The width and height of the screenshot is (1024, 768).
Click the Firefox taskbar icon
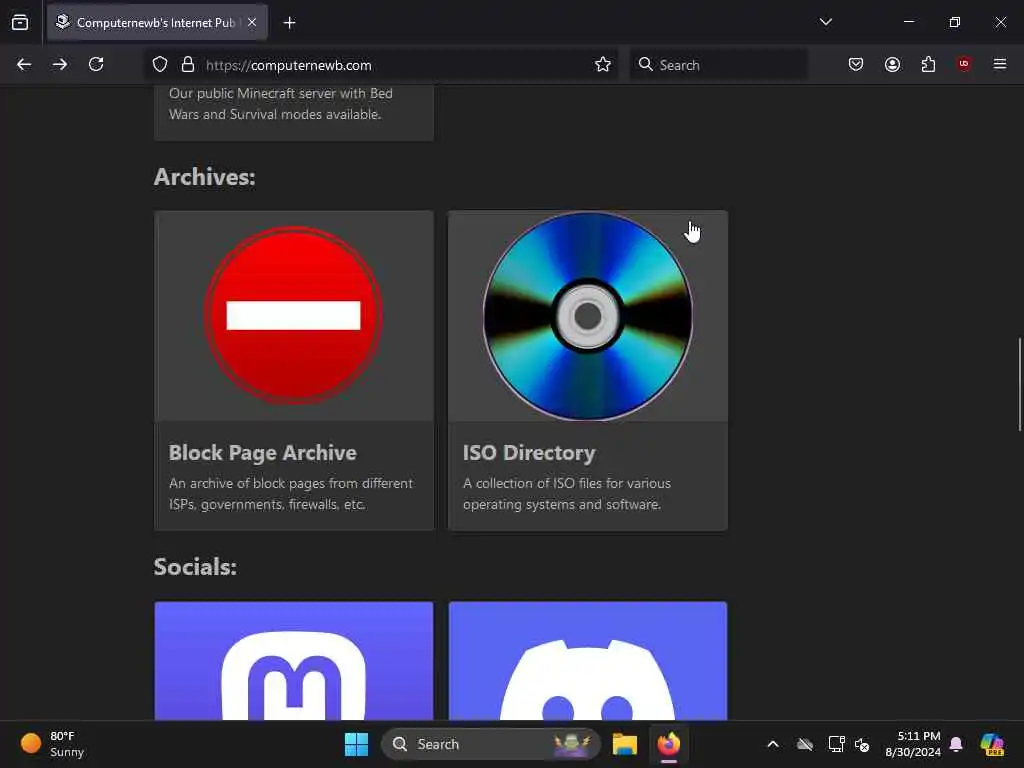tap(669, 744)
